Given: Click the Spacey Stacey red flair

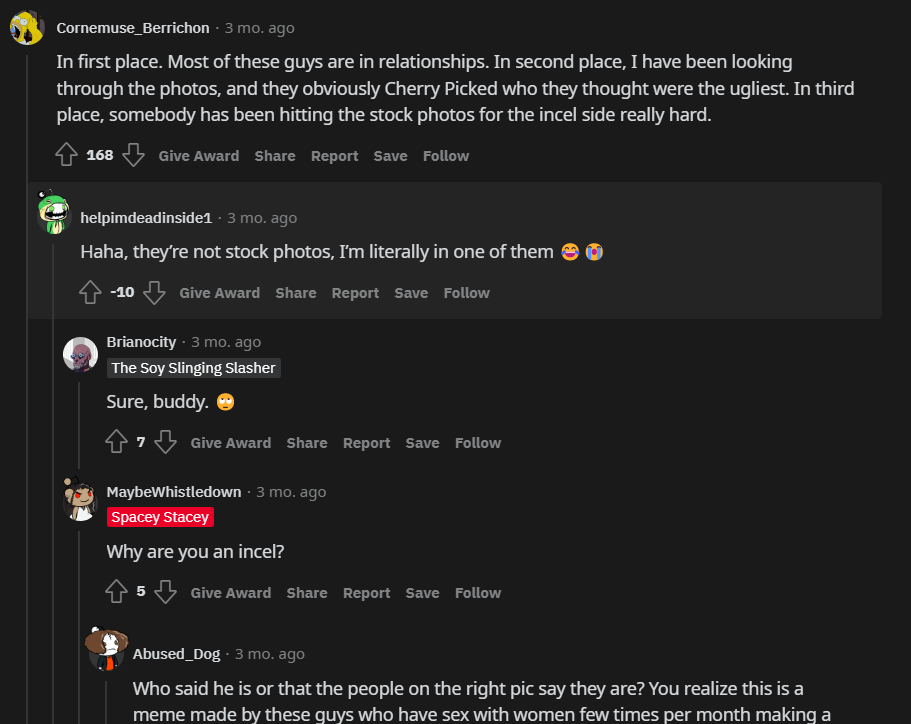Looking at the screenshot, I should click(x=160, y=517).
